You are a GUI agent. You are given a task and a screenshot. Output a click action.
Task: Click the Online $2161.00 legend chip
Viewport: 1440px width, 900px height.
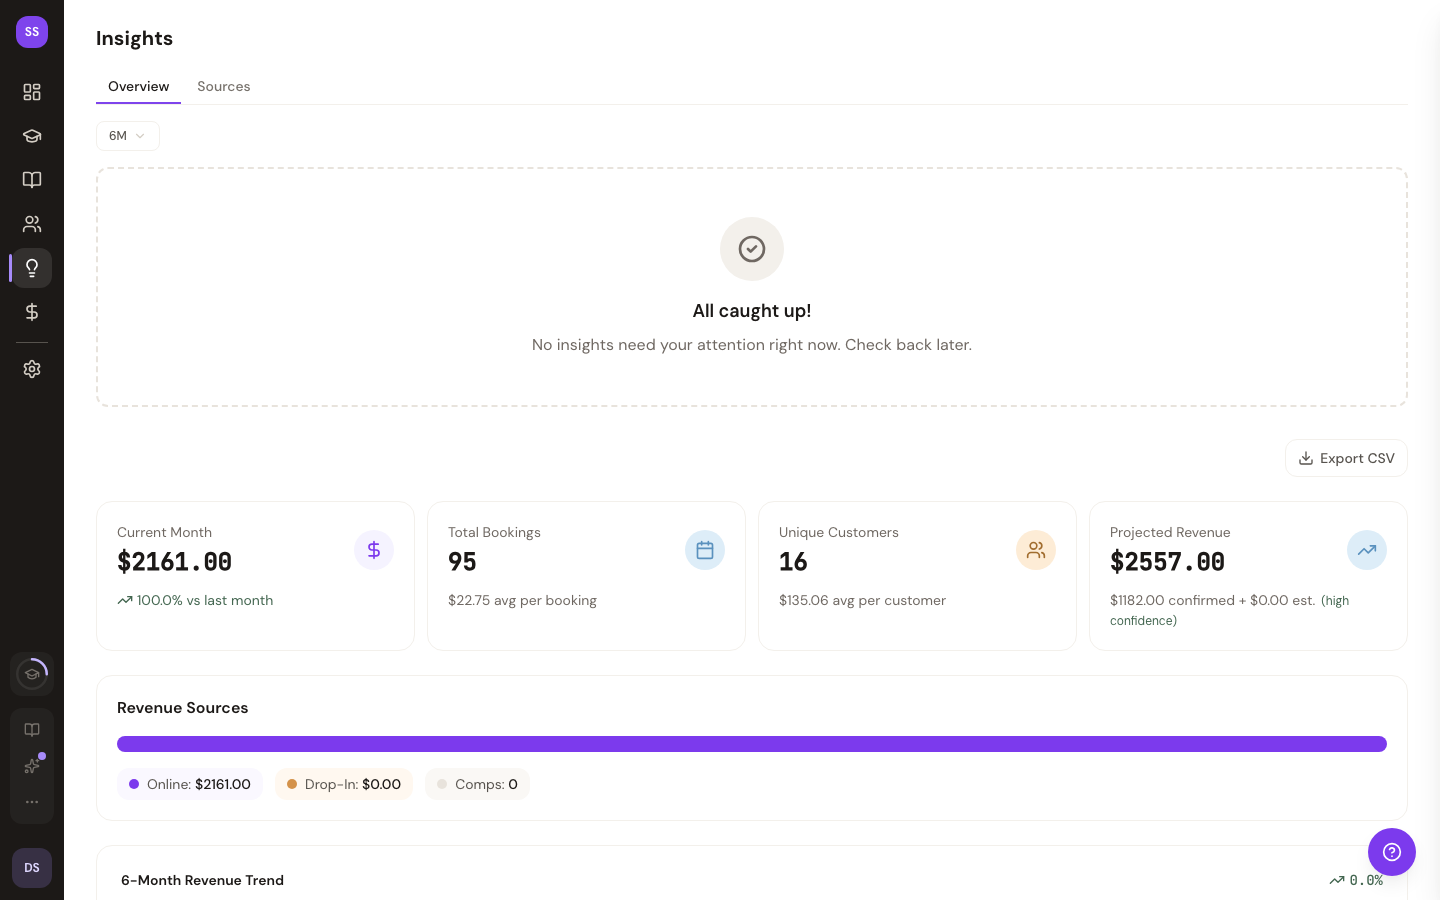tap(190, 784)
